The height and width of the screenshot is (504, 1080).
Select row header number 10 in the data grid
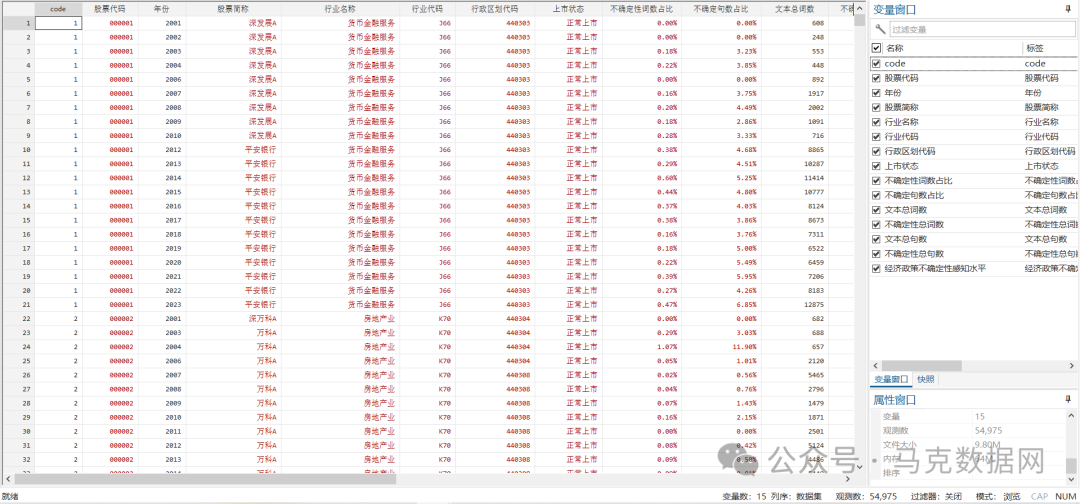click(17, 149)
